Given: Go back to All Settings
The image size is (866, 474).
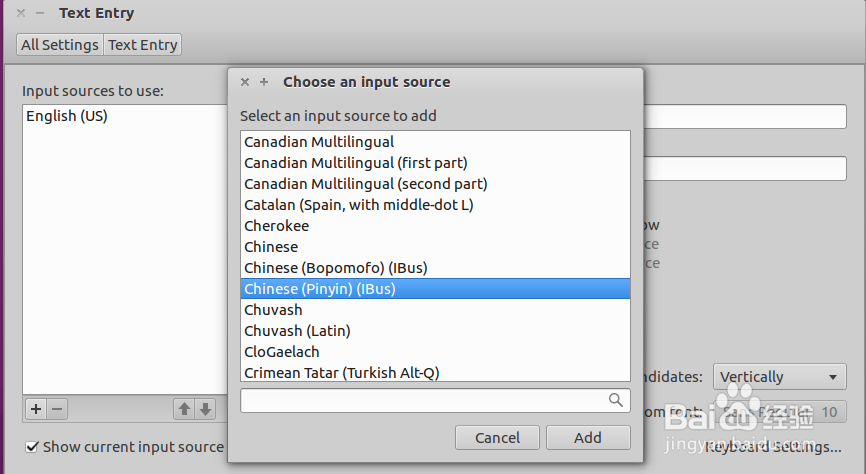Looking at the screenshot, I should [60, 45].
